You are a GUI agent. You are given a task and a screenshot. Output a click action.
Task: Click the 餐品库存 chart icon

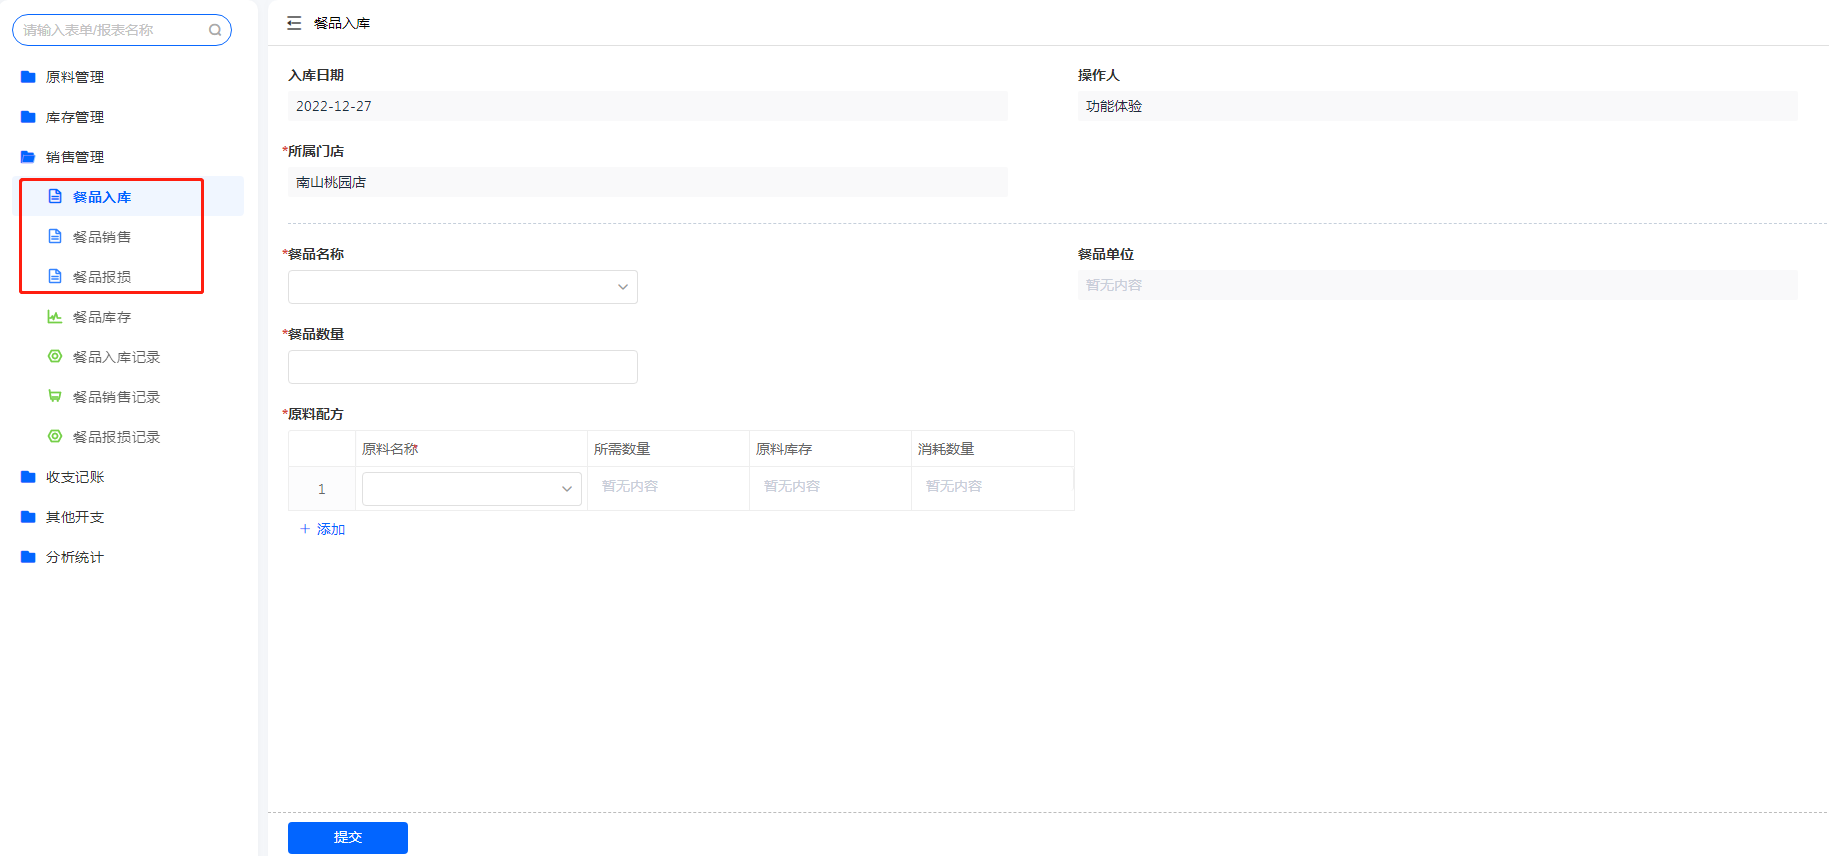point(55,317)
